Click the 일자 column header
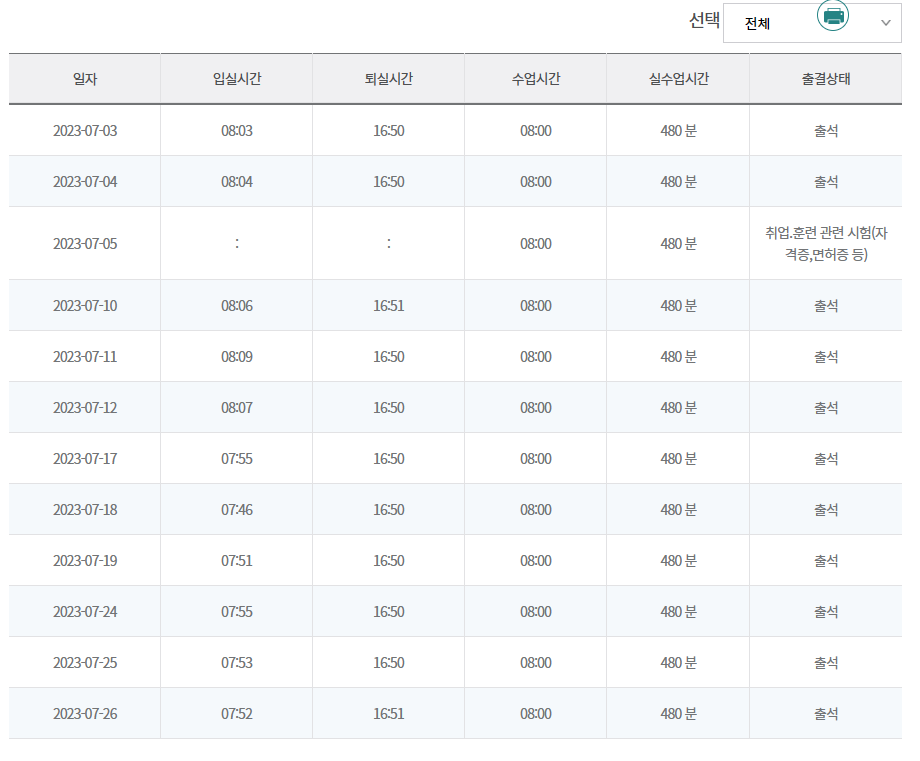Screen dimensions: 920x761 point(84,79)
